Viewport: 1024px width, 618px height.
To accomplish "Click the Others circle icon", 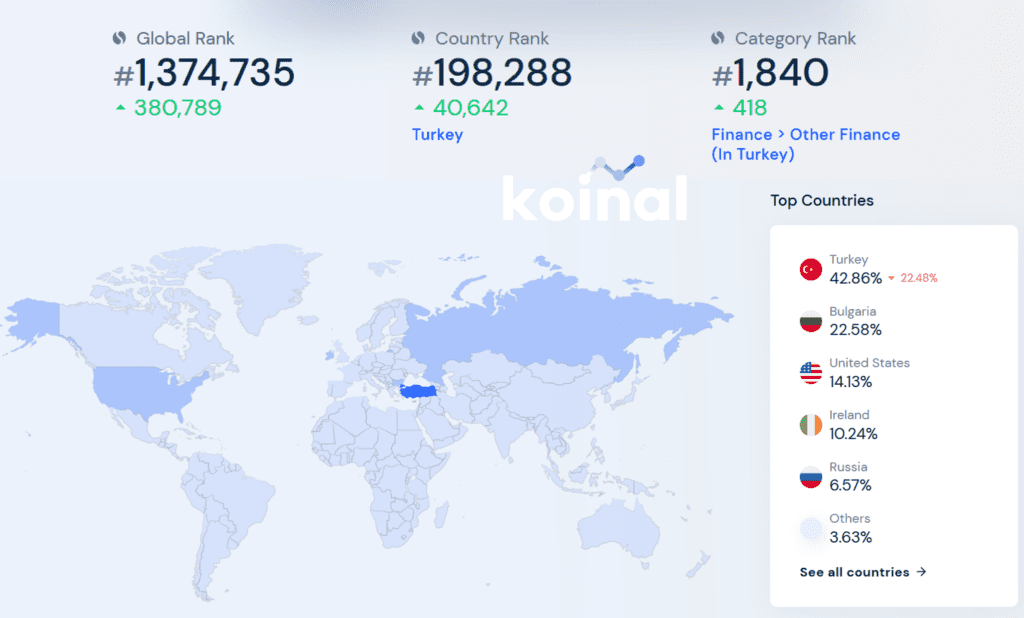I will point(810,529).
